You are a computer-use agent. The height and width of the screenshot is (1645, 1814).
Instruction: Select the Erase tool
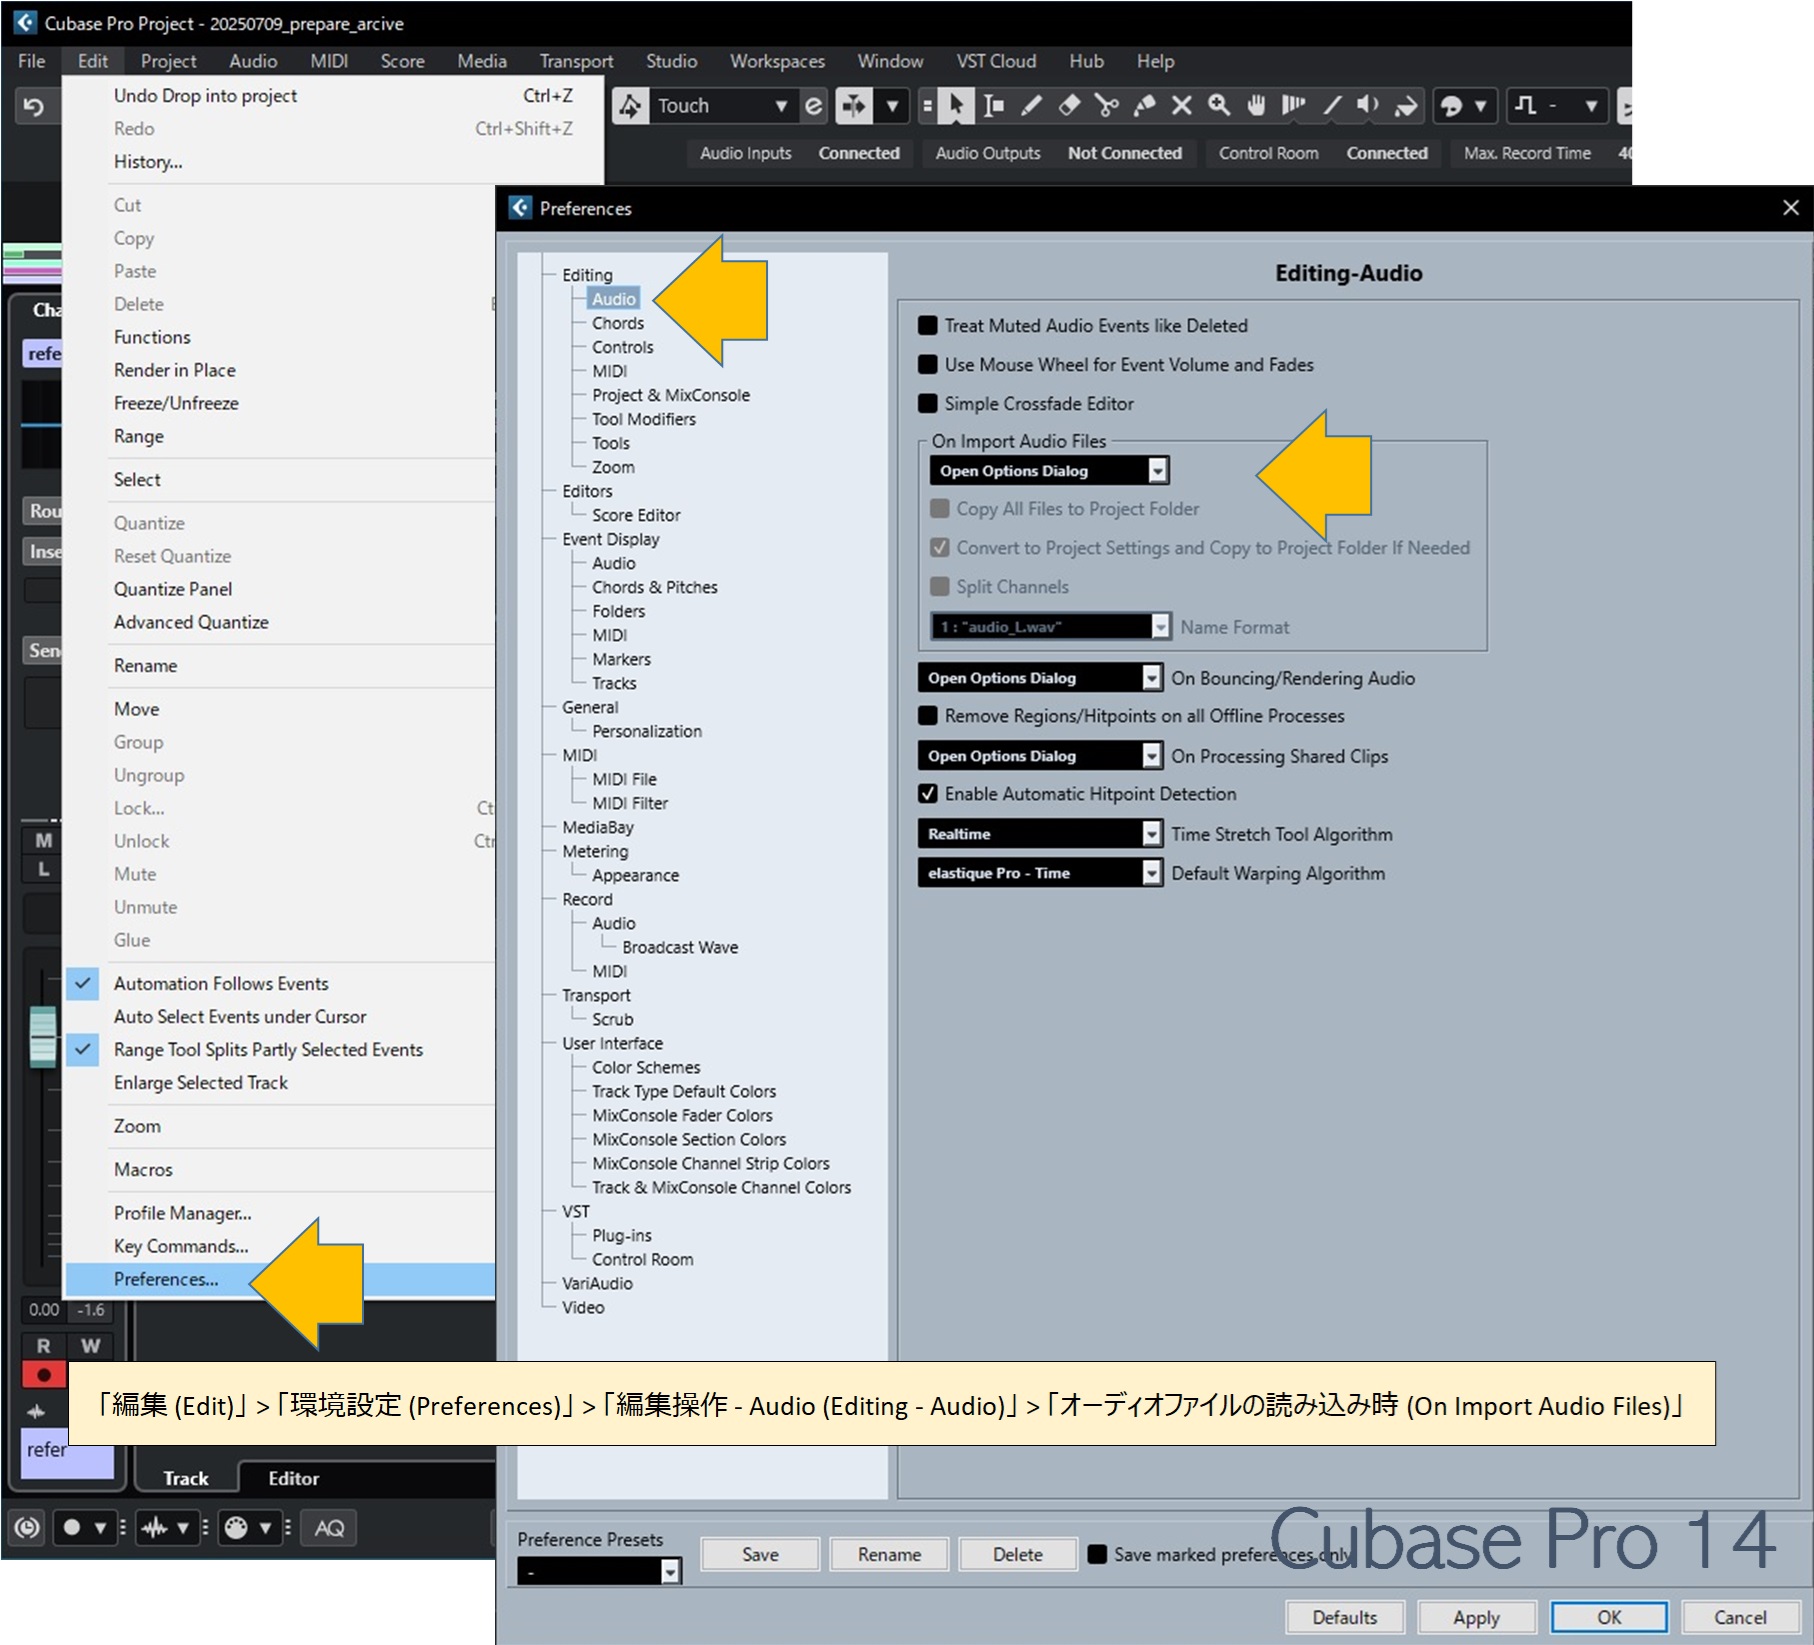1069,106
